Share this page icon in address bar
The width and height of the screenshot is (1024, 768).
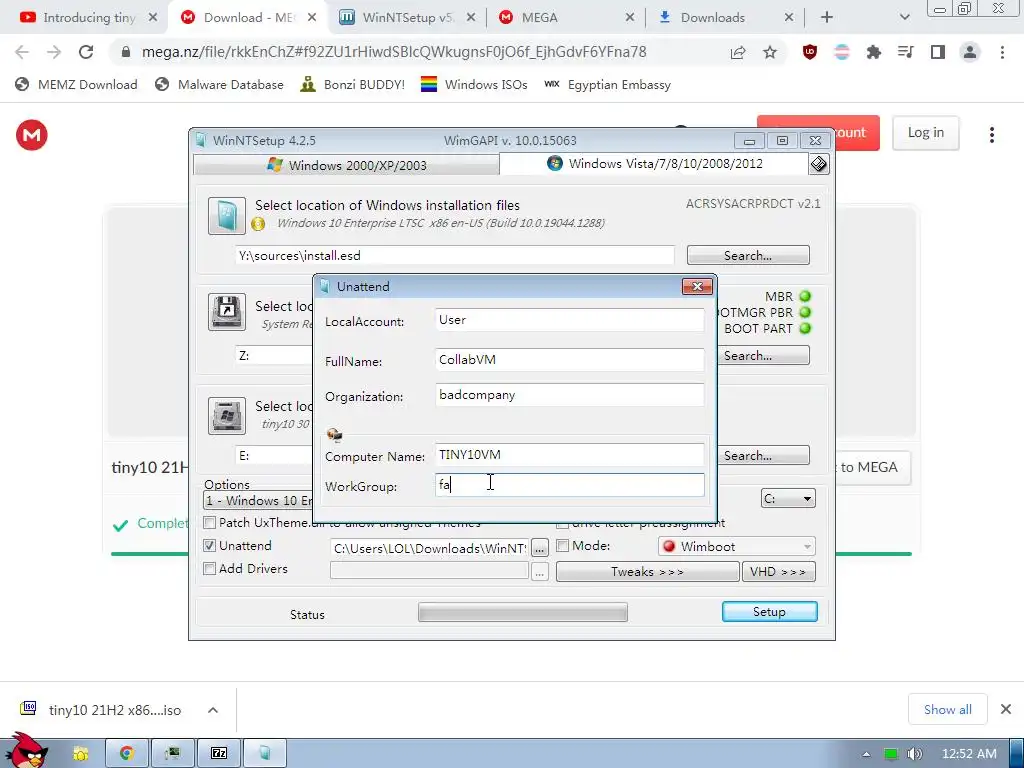(738, 52)
